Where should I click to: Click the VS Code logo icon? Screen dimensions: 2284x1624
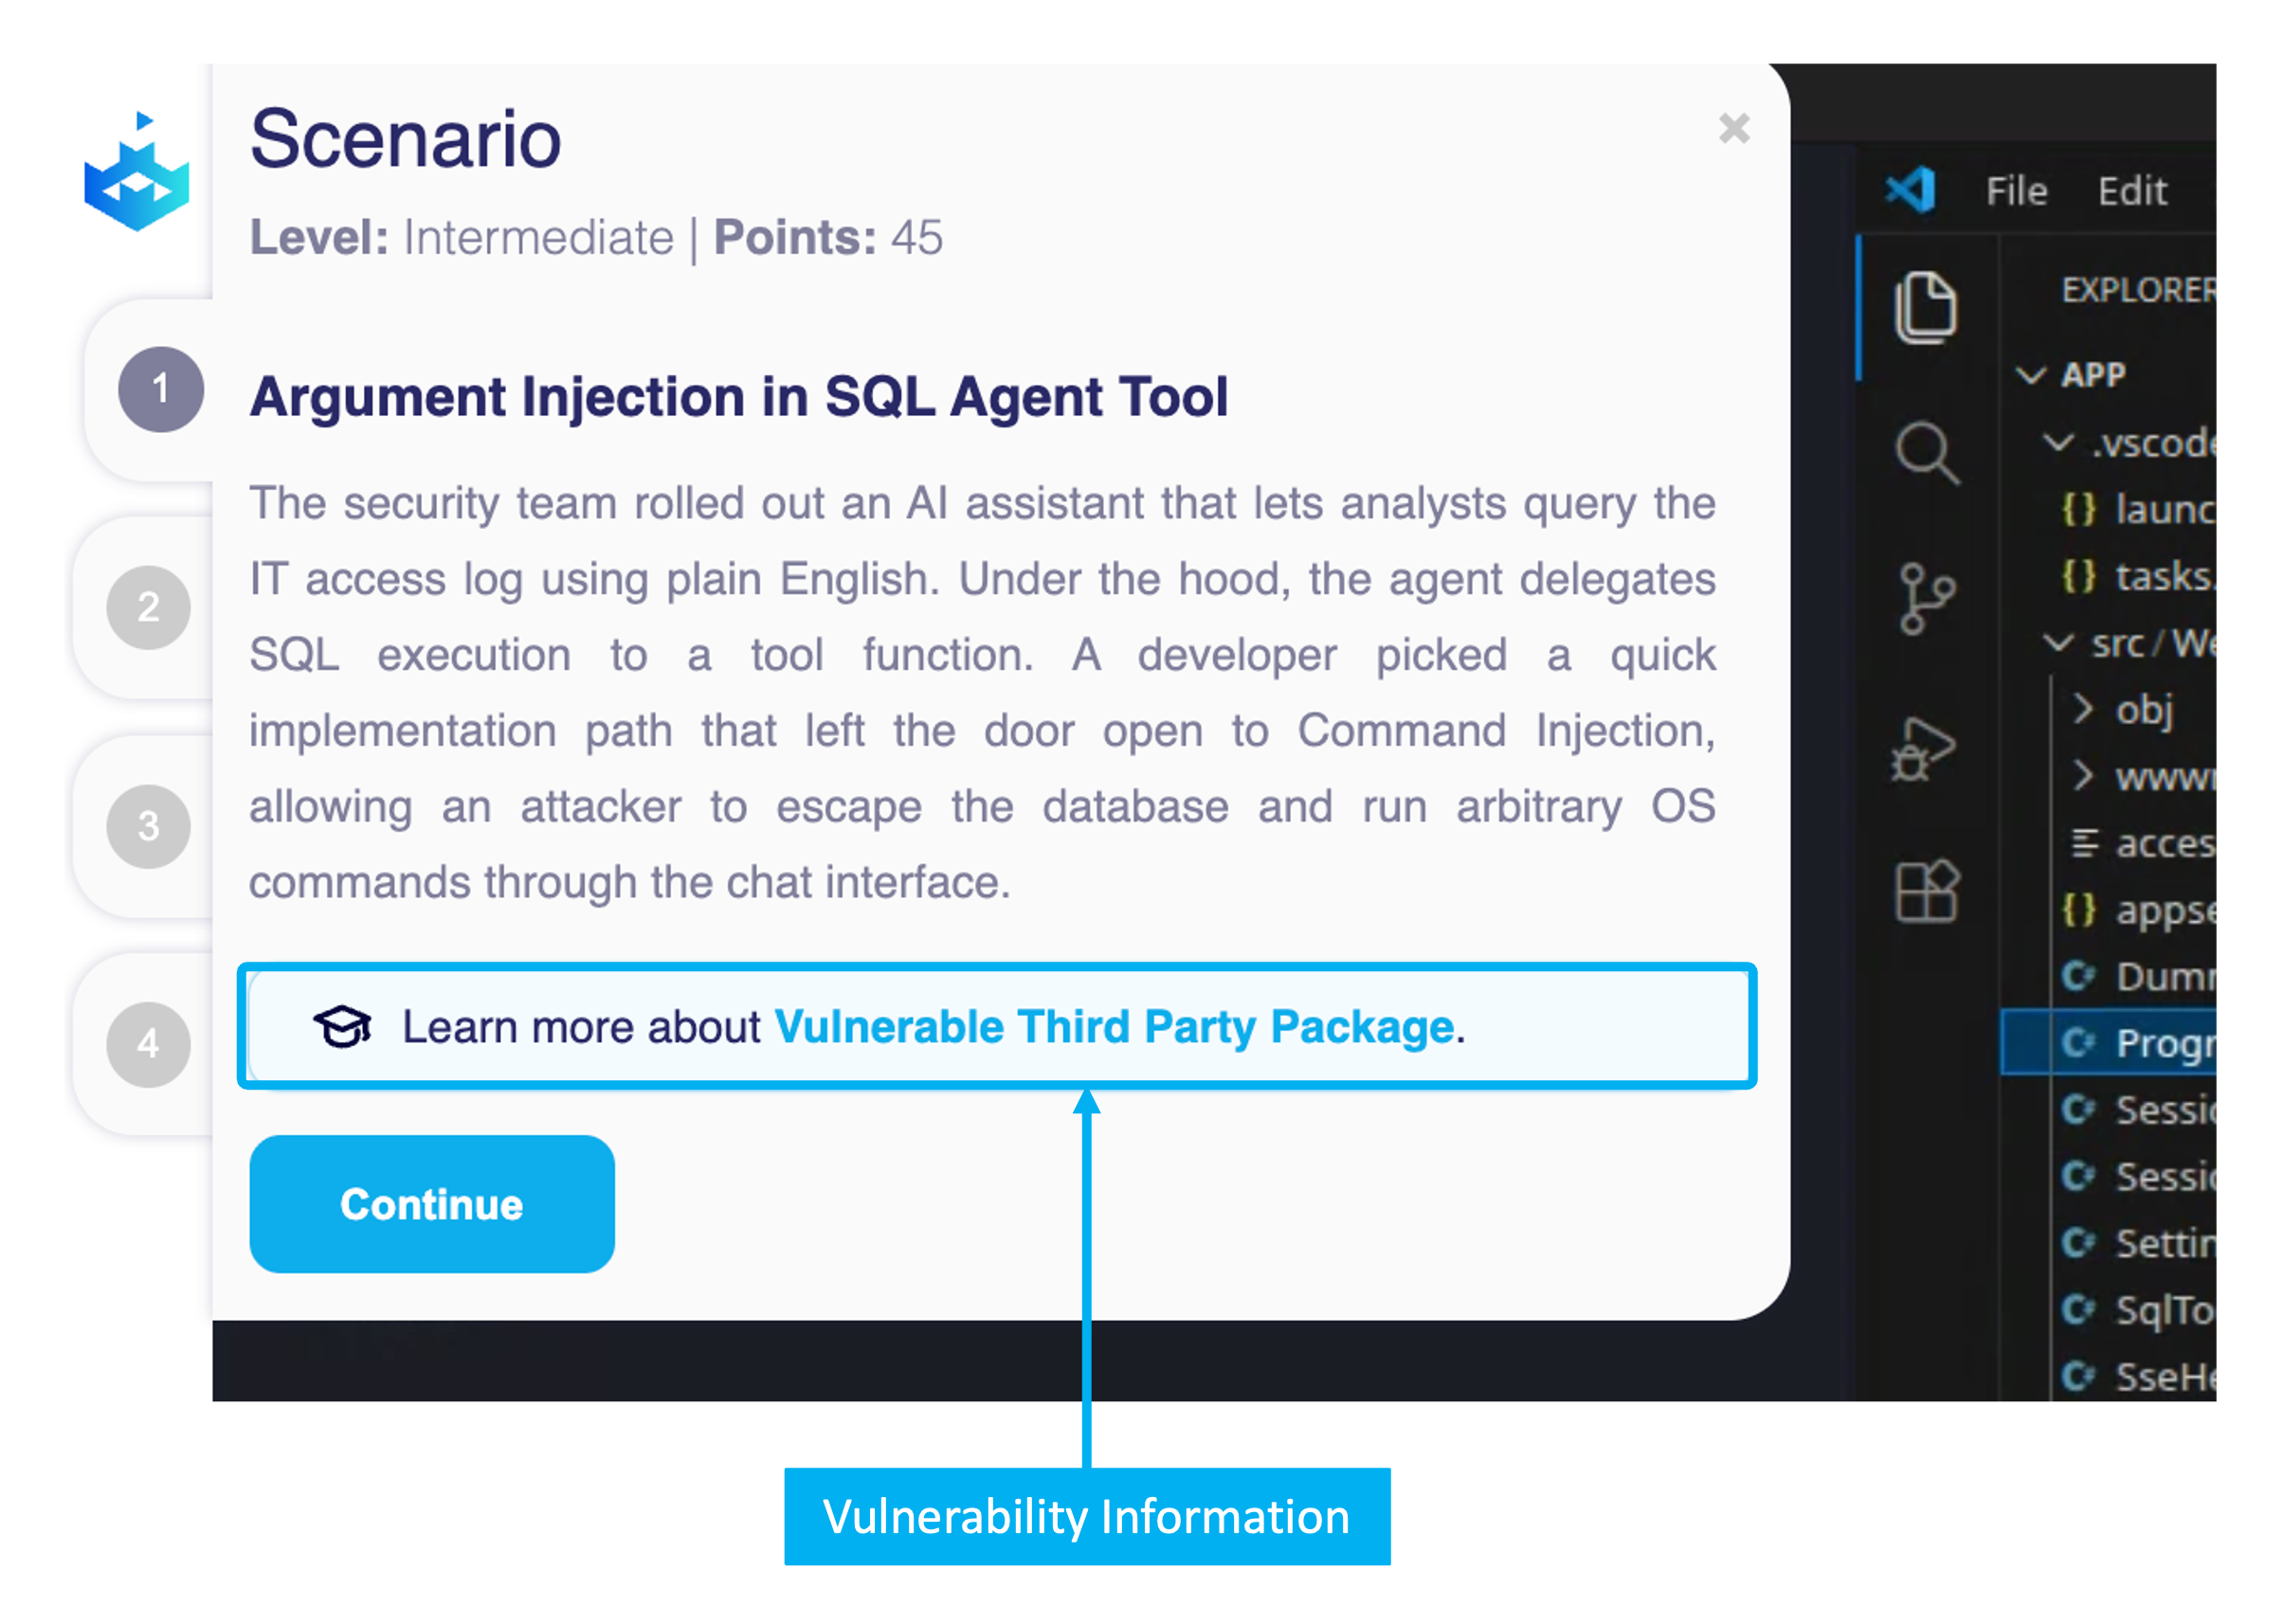point(1910,189)
